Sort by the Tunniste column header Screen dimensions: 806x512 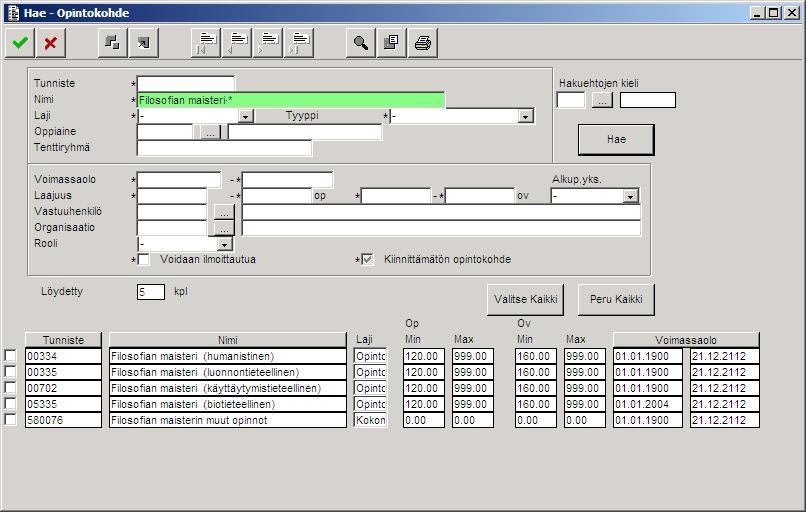pos(63,340)
